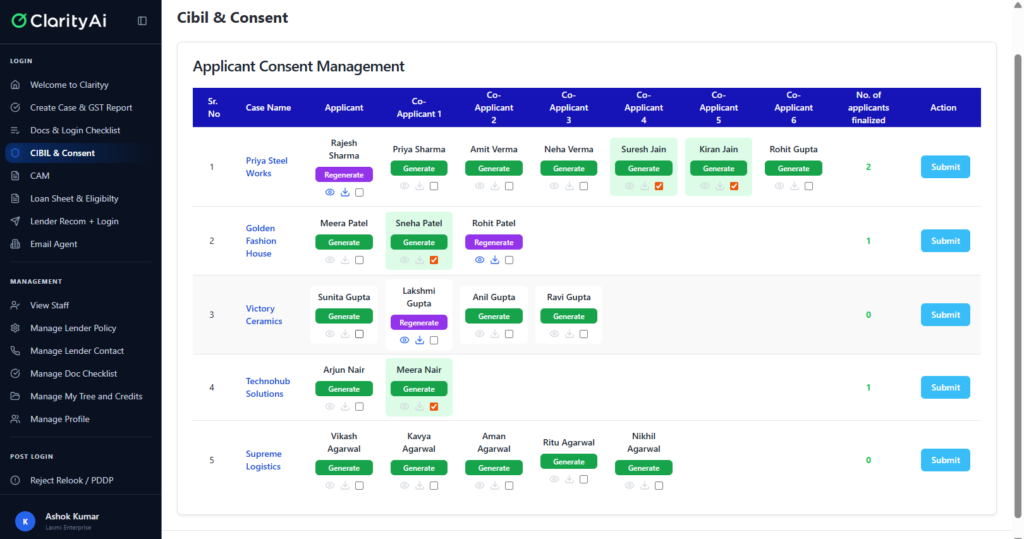Submit the Priya Steel Works case
Viewport: 1024px width, 539px height.
944,167
